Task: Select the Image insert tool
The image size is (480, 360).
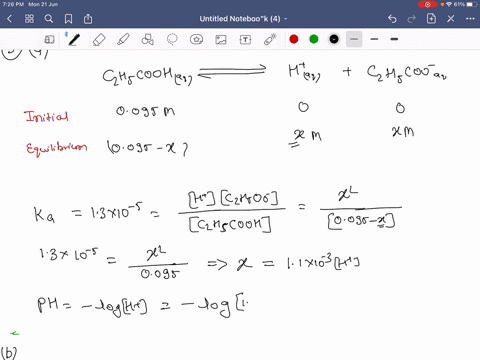Action: [x=221, y=40]
